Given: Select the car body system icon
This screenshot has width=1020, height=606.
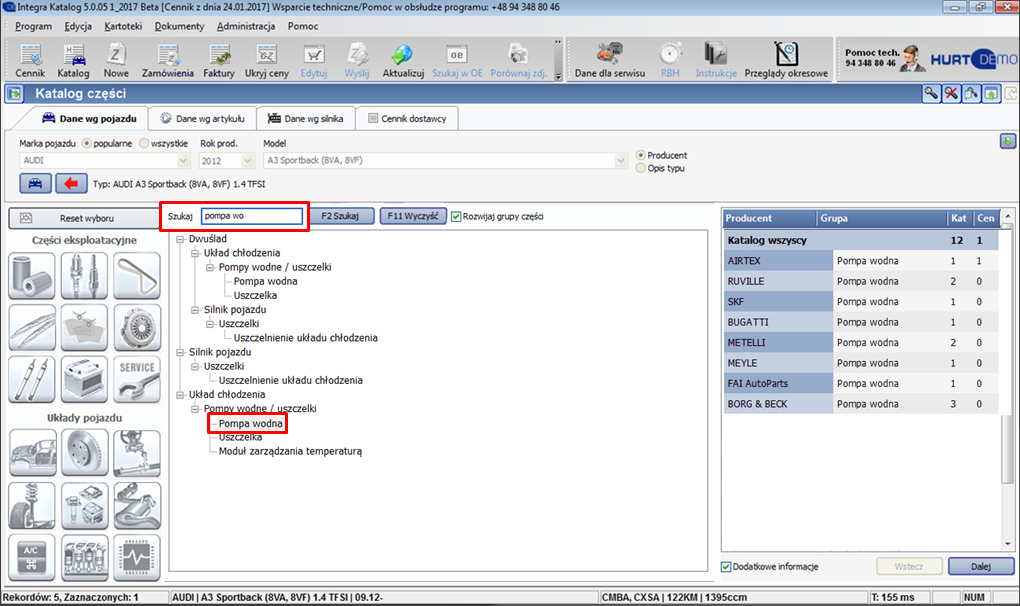Looking at the screenshot, I should (32, 453).
